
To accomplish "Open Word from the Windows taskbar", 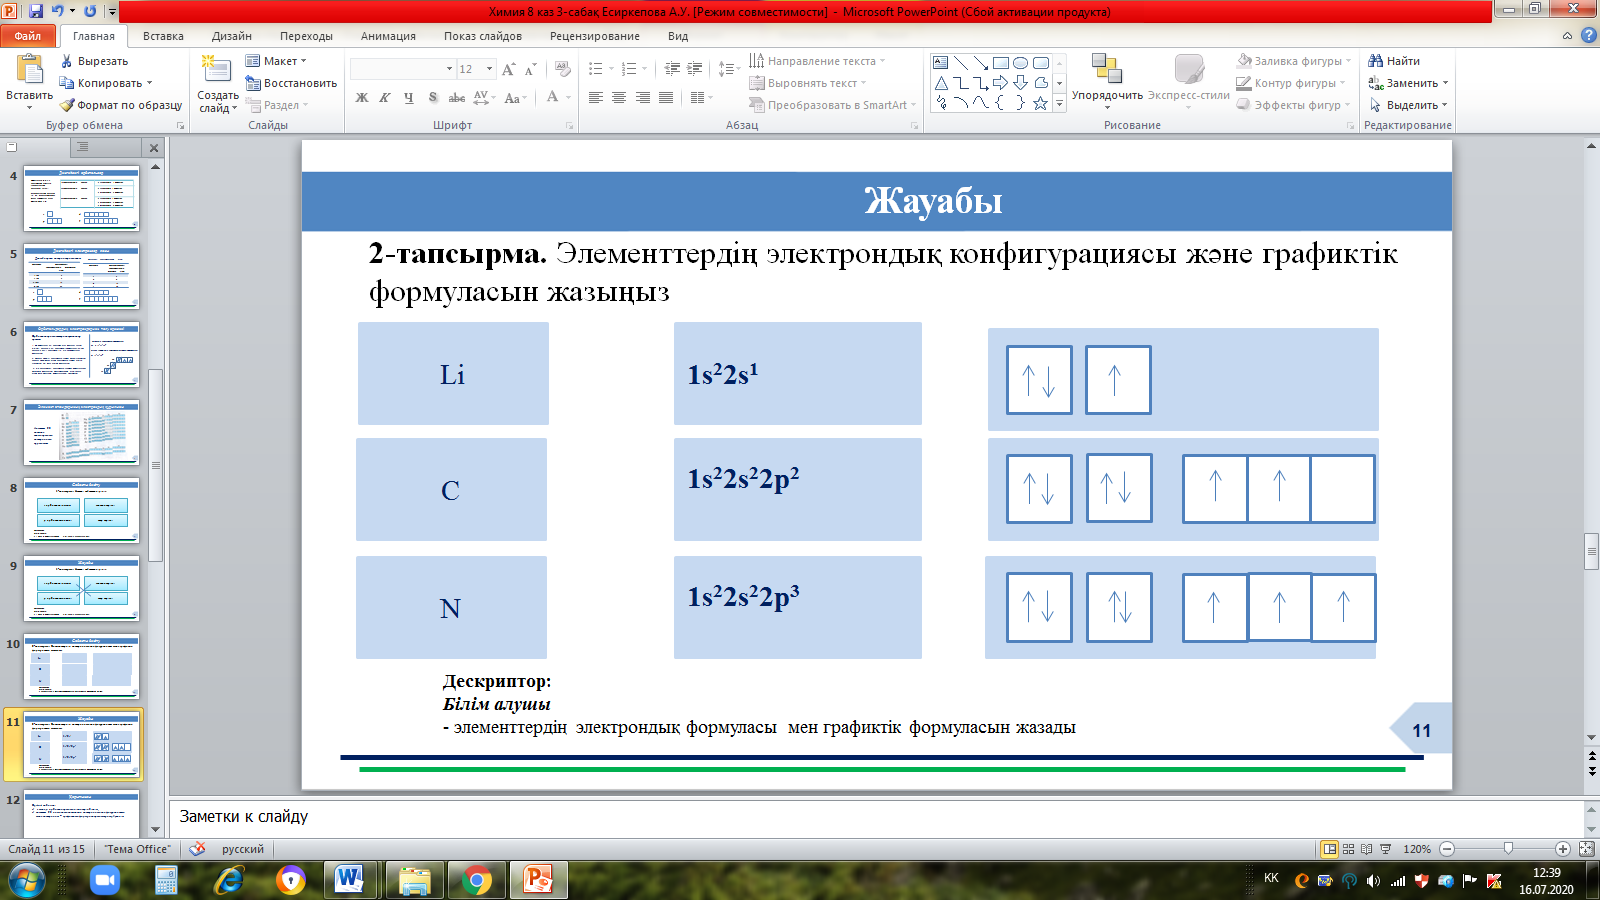I will 349,880.
